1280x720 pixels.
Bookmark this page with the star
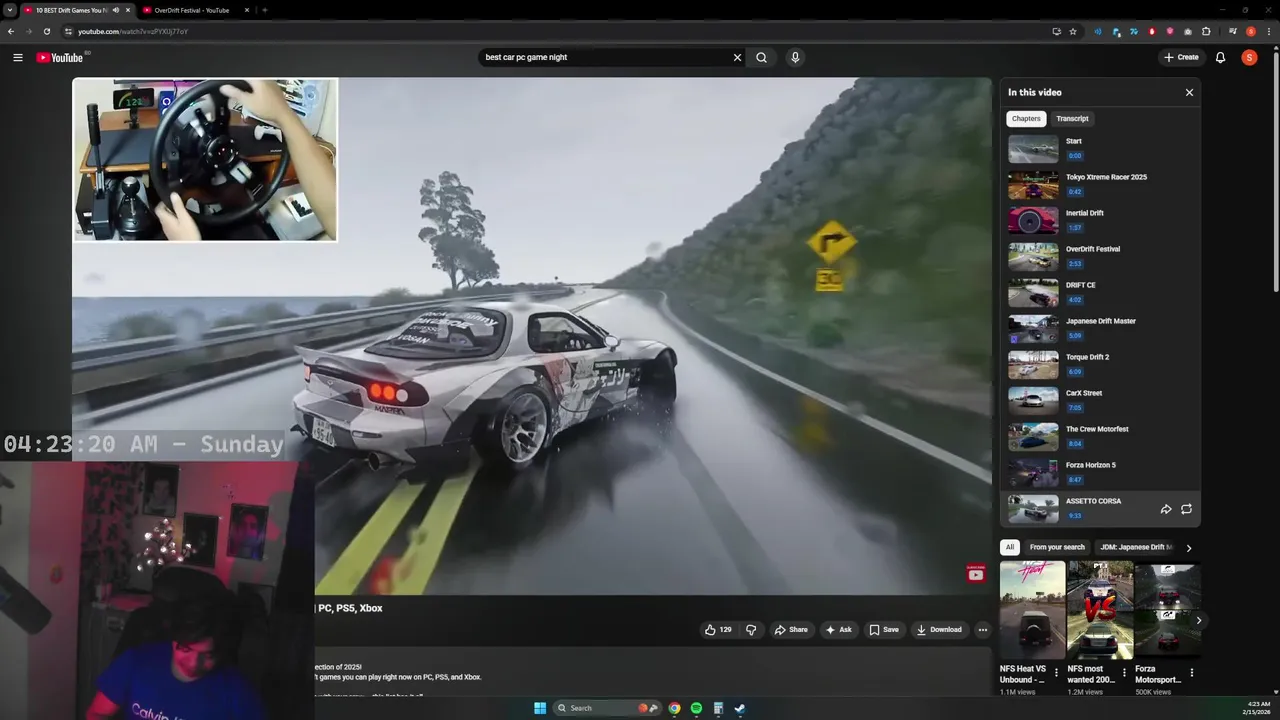(1073, 31)
